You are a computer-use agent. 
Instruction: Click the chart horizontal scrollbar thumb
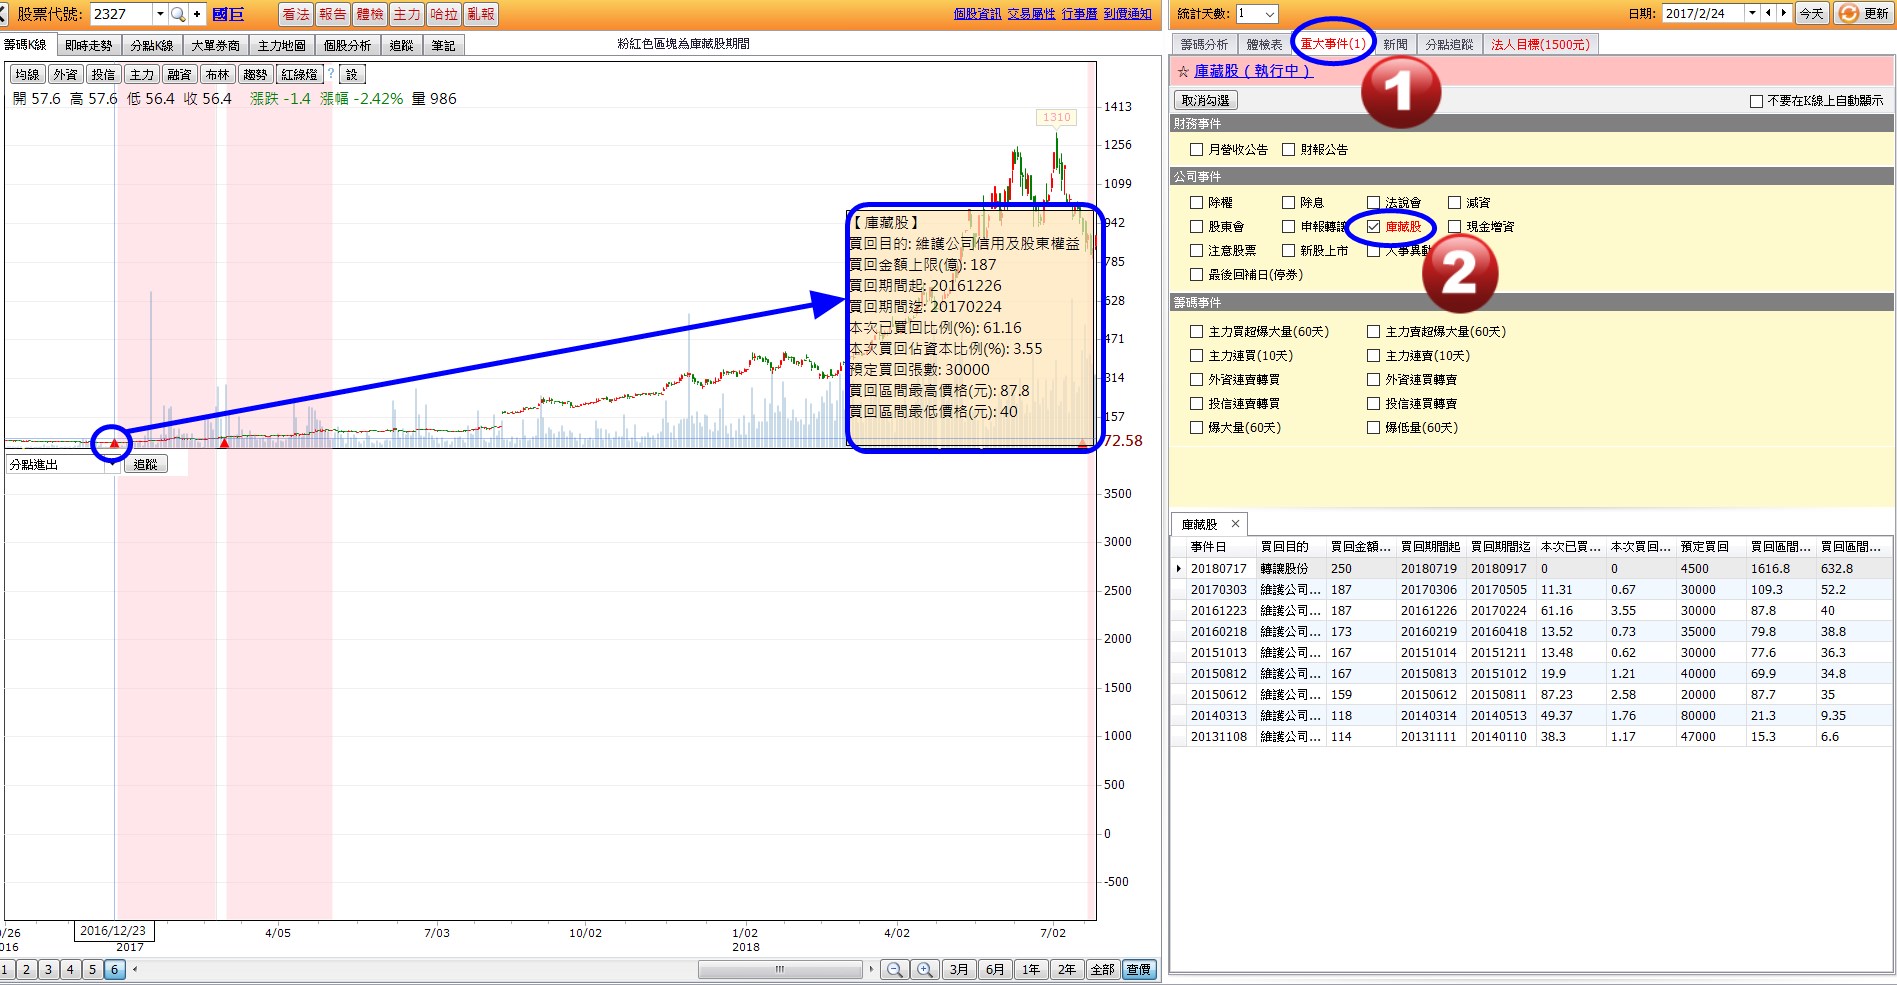click(x=780, y=969)
